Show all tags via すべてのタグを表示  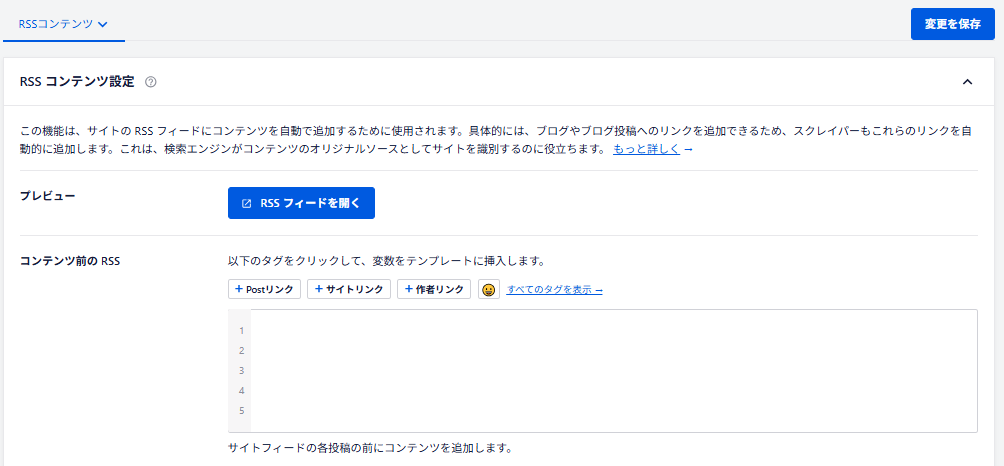(554, 290)
